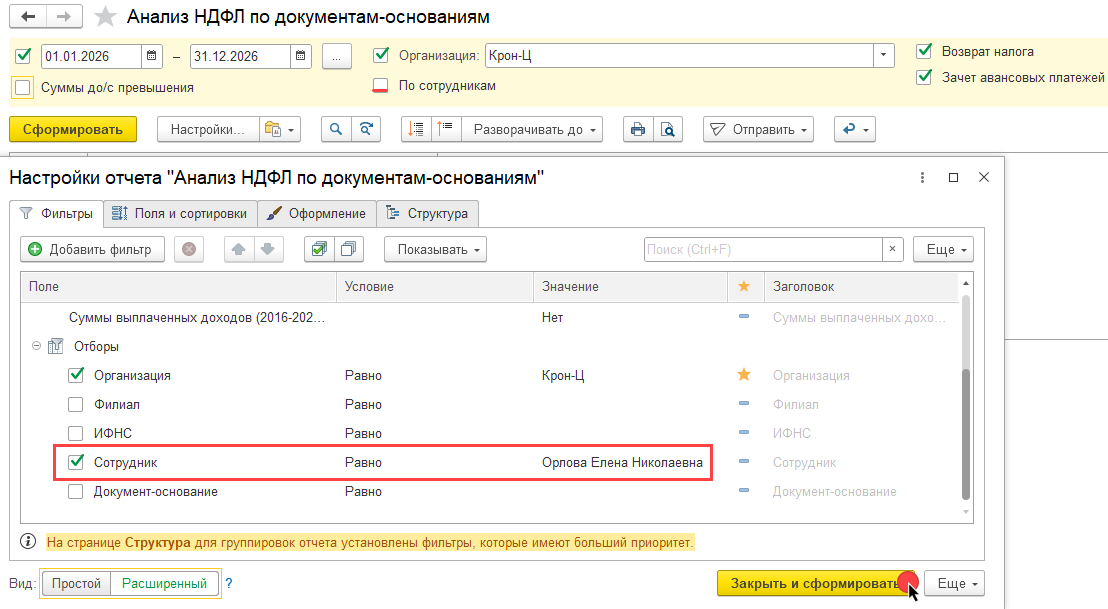Switch to Фильтры tab

(x=57, y=214)
